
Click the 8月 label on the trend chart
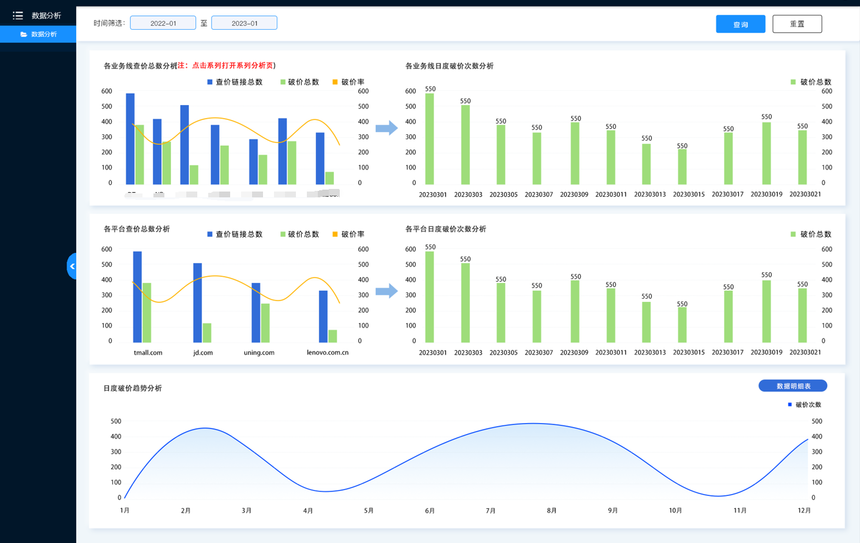click(551, 511)
